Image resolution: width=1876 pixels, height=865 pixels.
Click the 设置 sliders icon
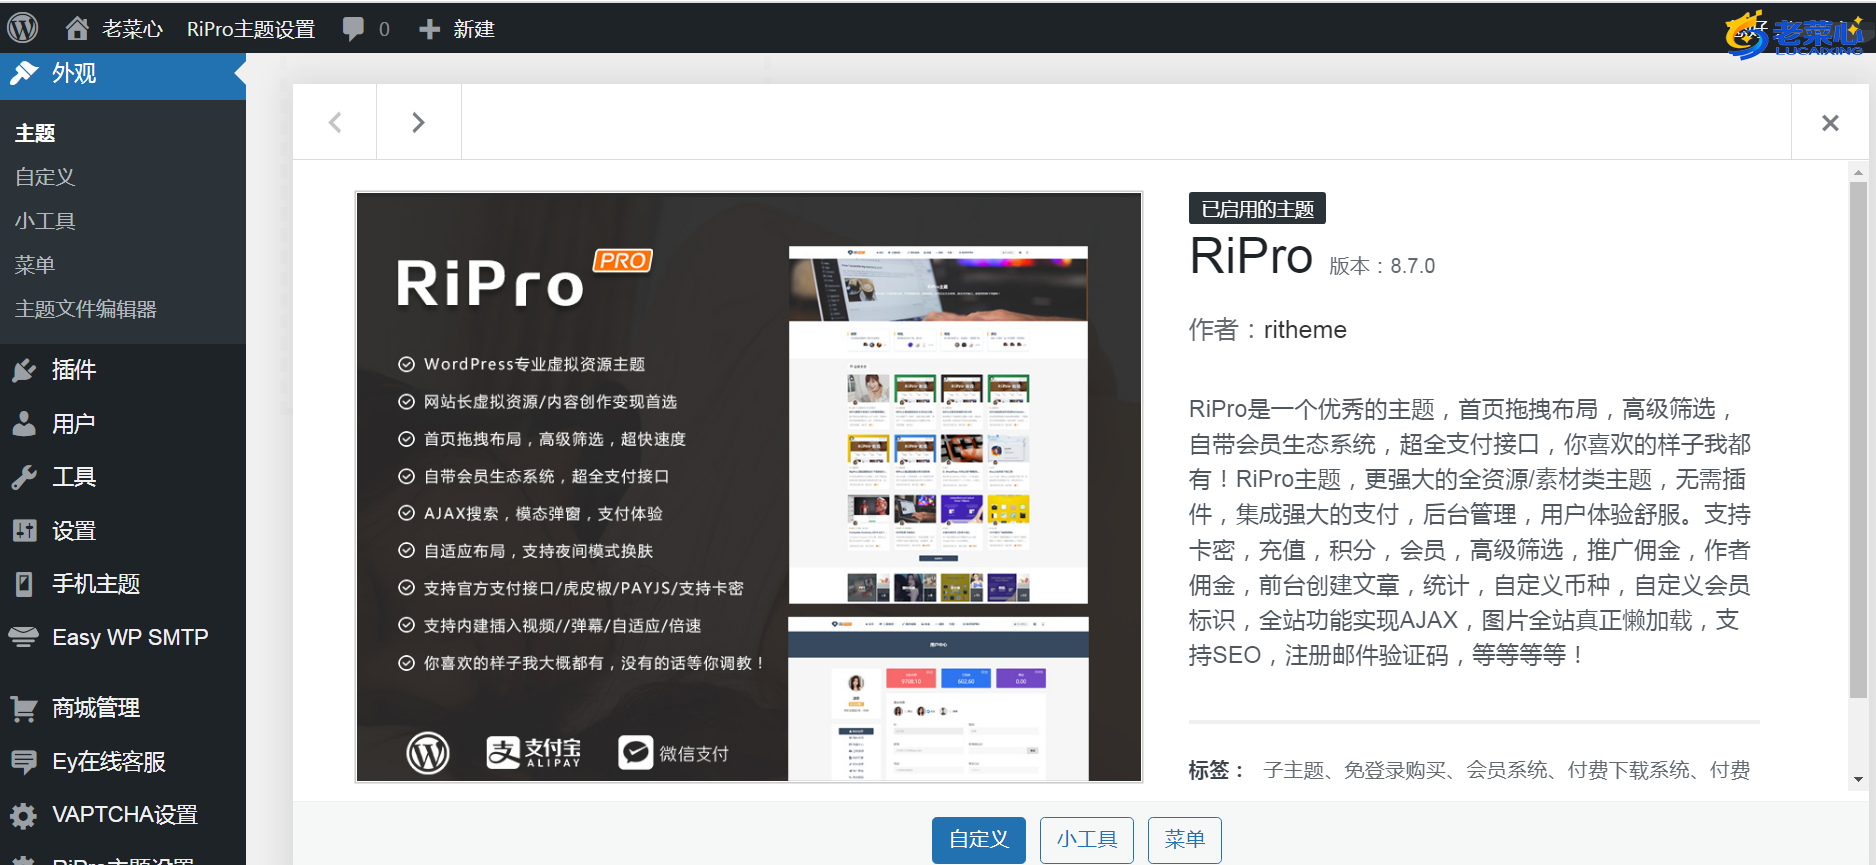24,530
